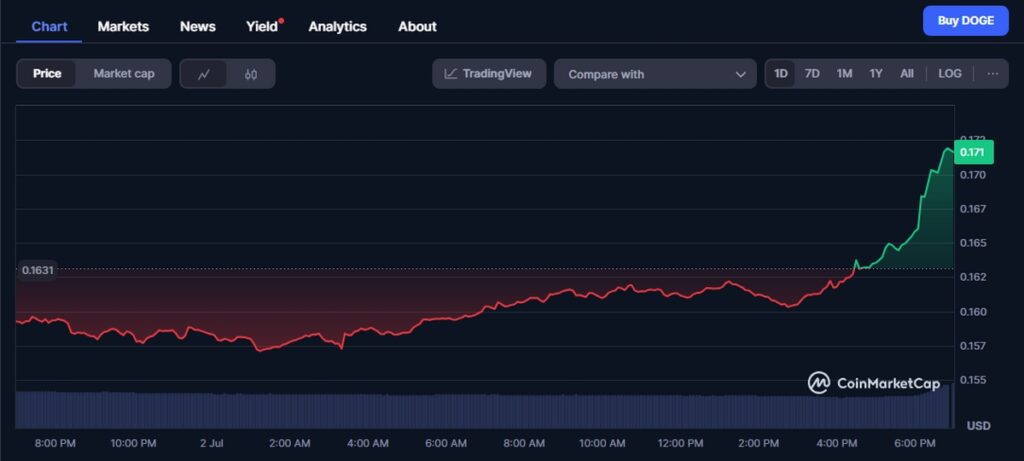Expand the Compare with dropdown
Screen dimensions: 1024x461
pos(655,74)
